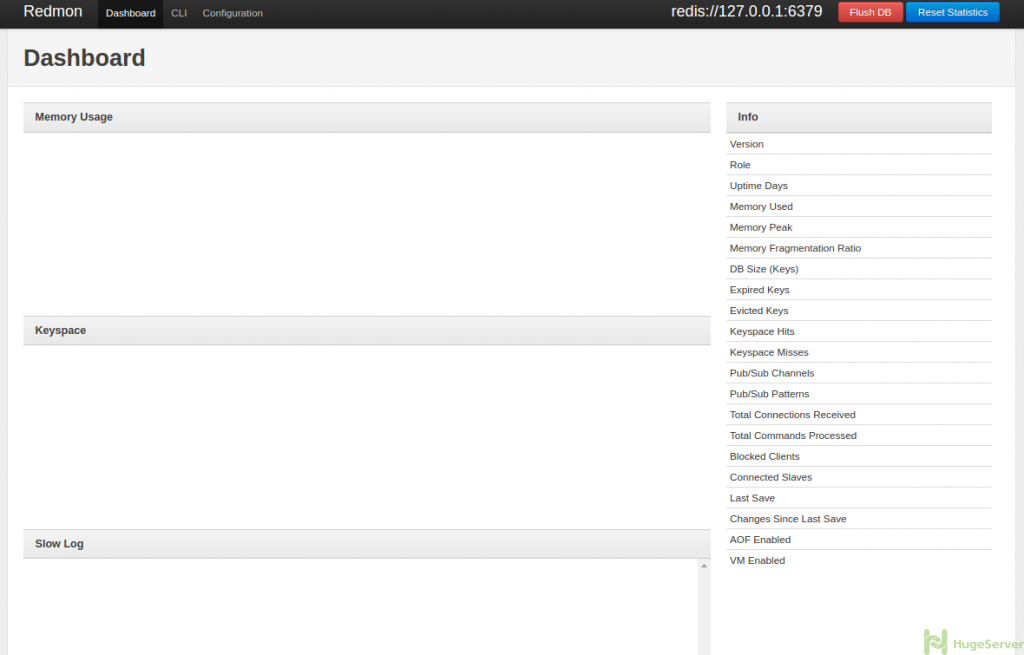1024x655 pixels.
Task: Switch to the CLI tab
Action: point(179,13)
